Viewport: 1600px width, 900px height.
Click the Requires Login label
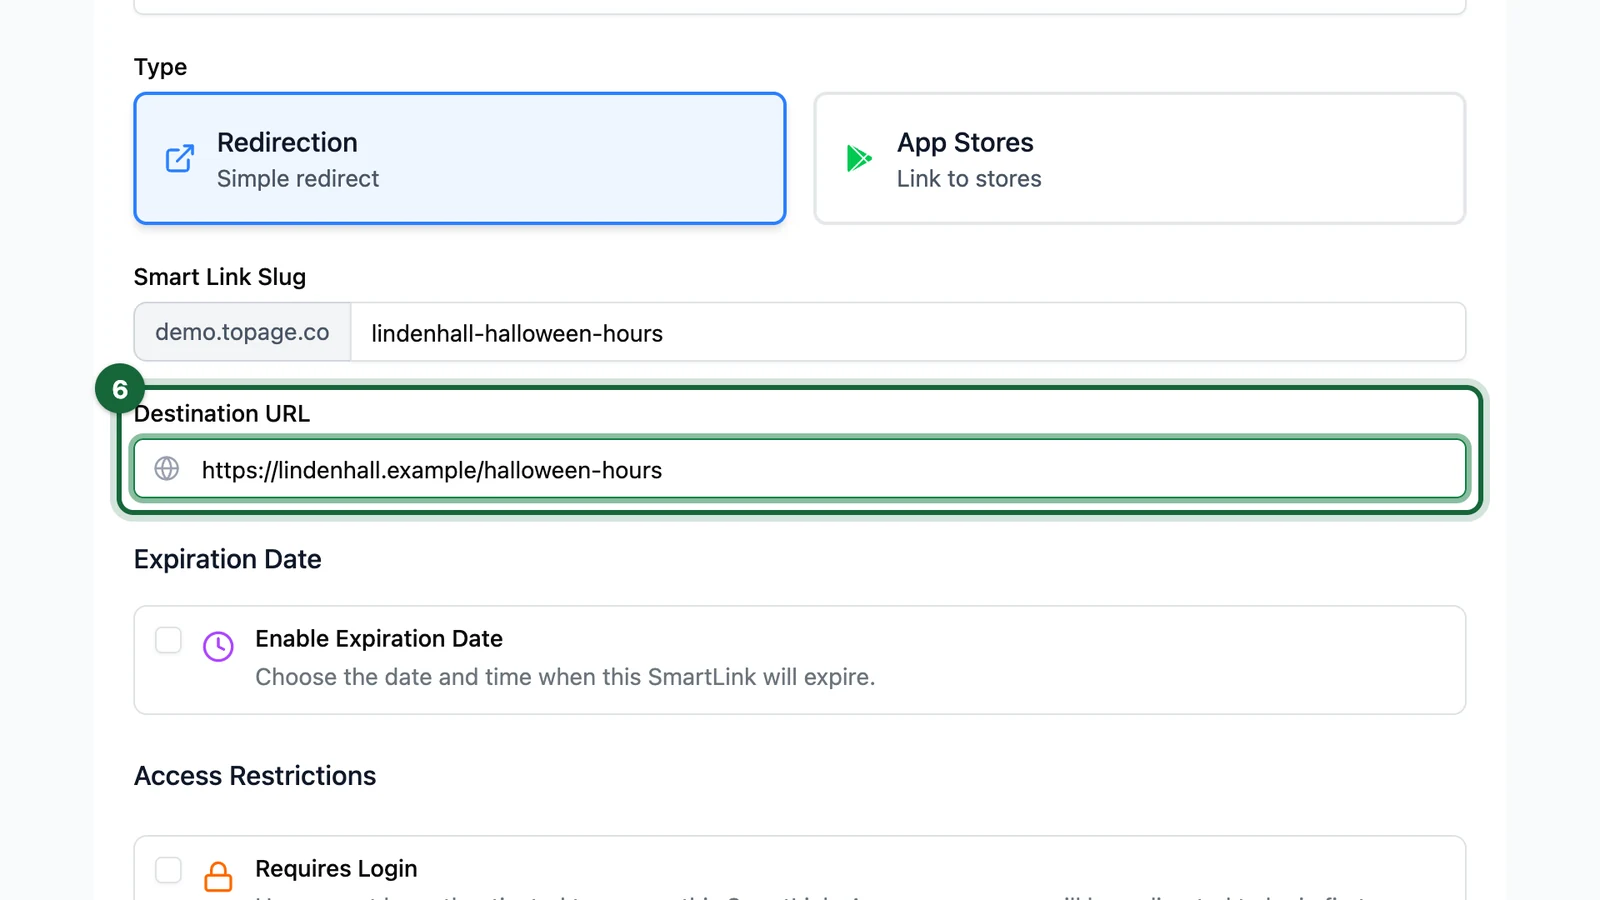click(x=336, y=868)
